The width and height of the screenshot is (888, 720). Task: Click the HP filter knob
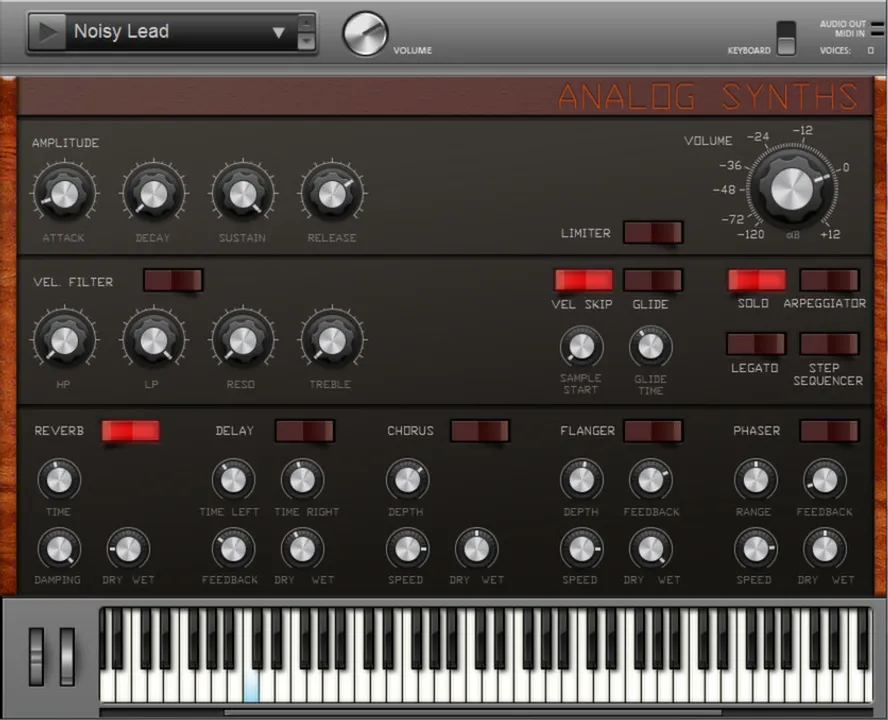click(64, 340)
